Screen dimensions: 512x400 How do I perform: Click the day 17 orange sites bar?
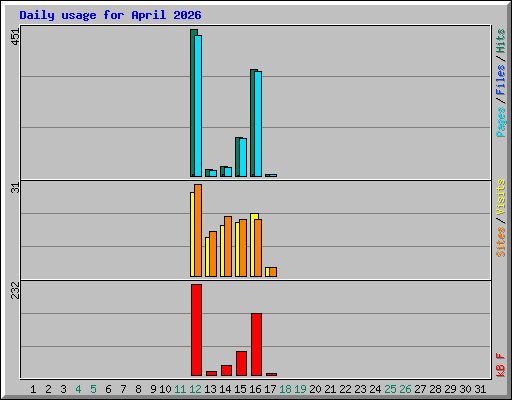click(273, 272)
